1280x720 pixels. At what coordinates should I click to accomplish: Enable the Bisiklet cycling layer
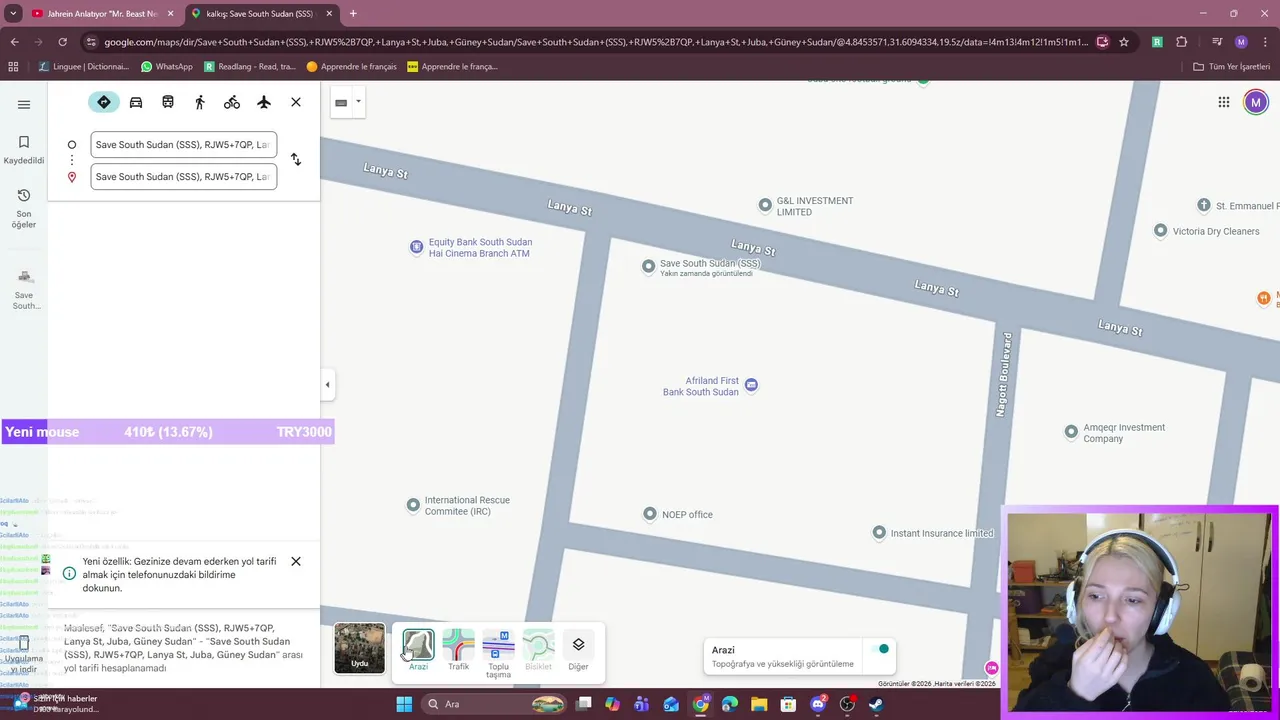coord(538,650)
